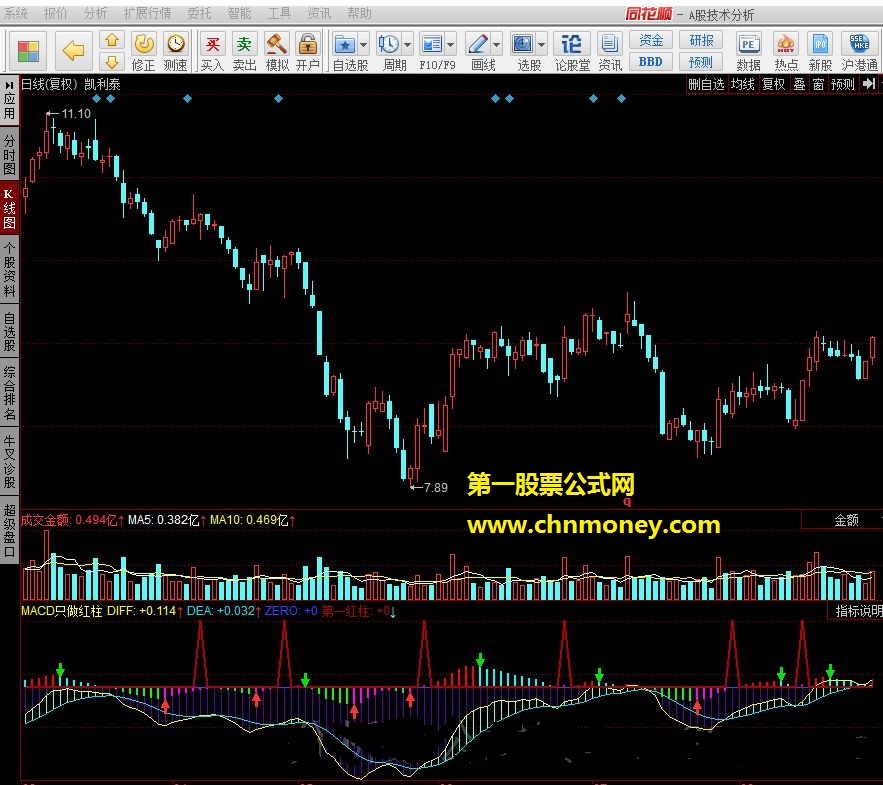Click the last blue diamond event marker
The image size is (883, 785).
point(621,99)
